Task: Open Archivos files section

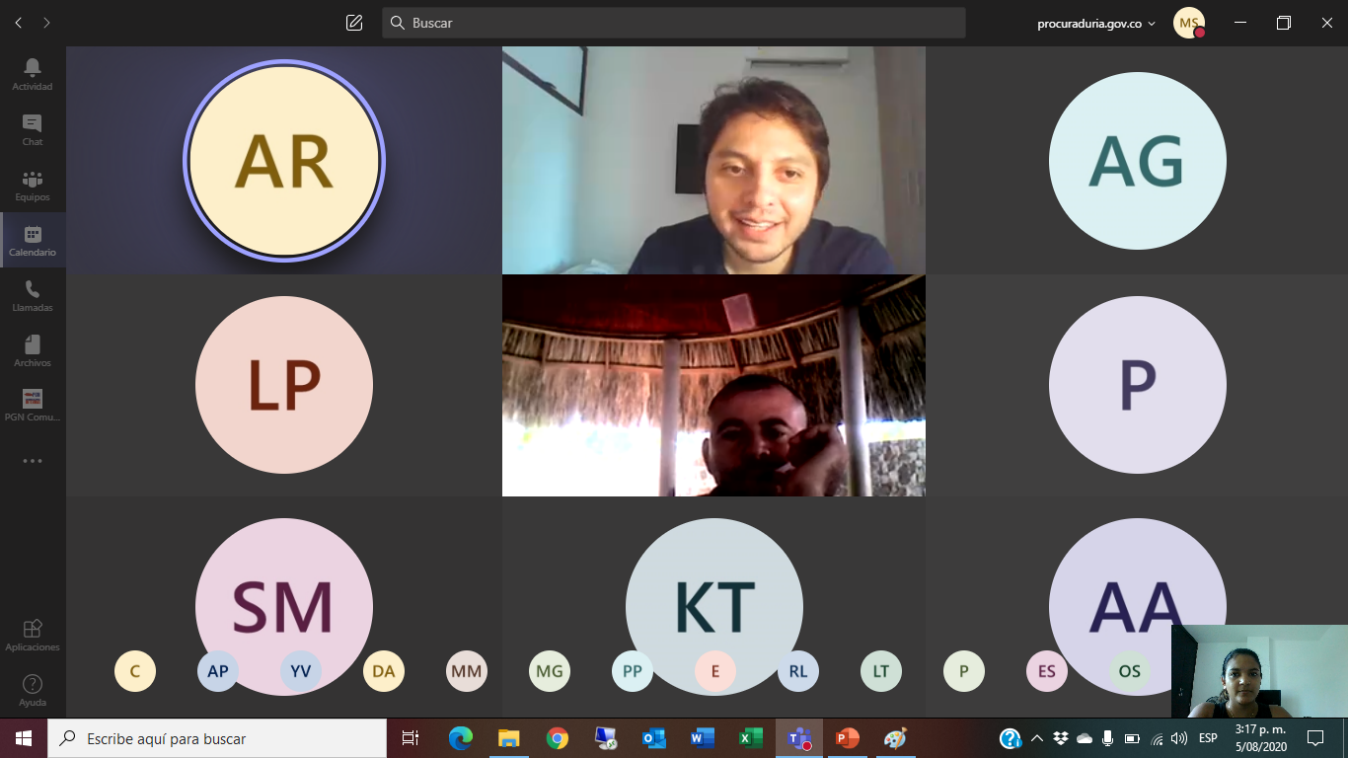Action: pyautogui.click(x=32, y=350)
